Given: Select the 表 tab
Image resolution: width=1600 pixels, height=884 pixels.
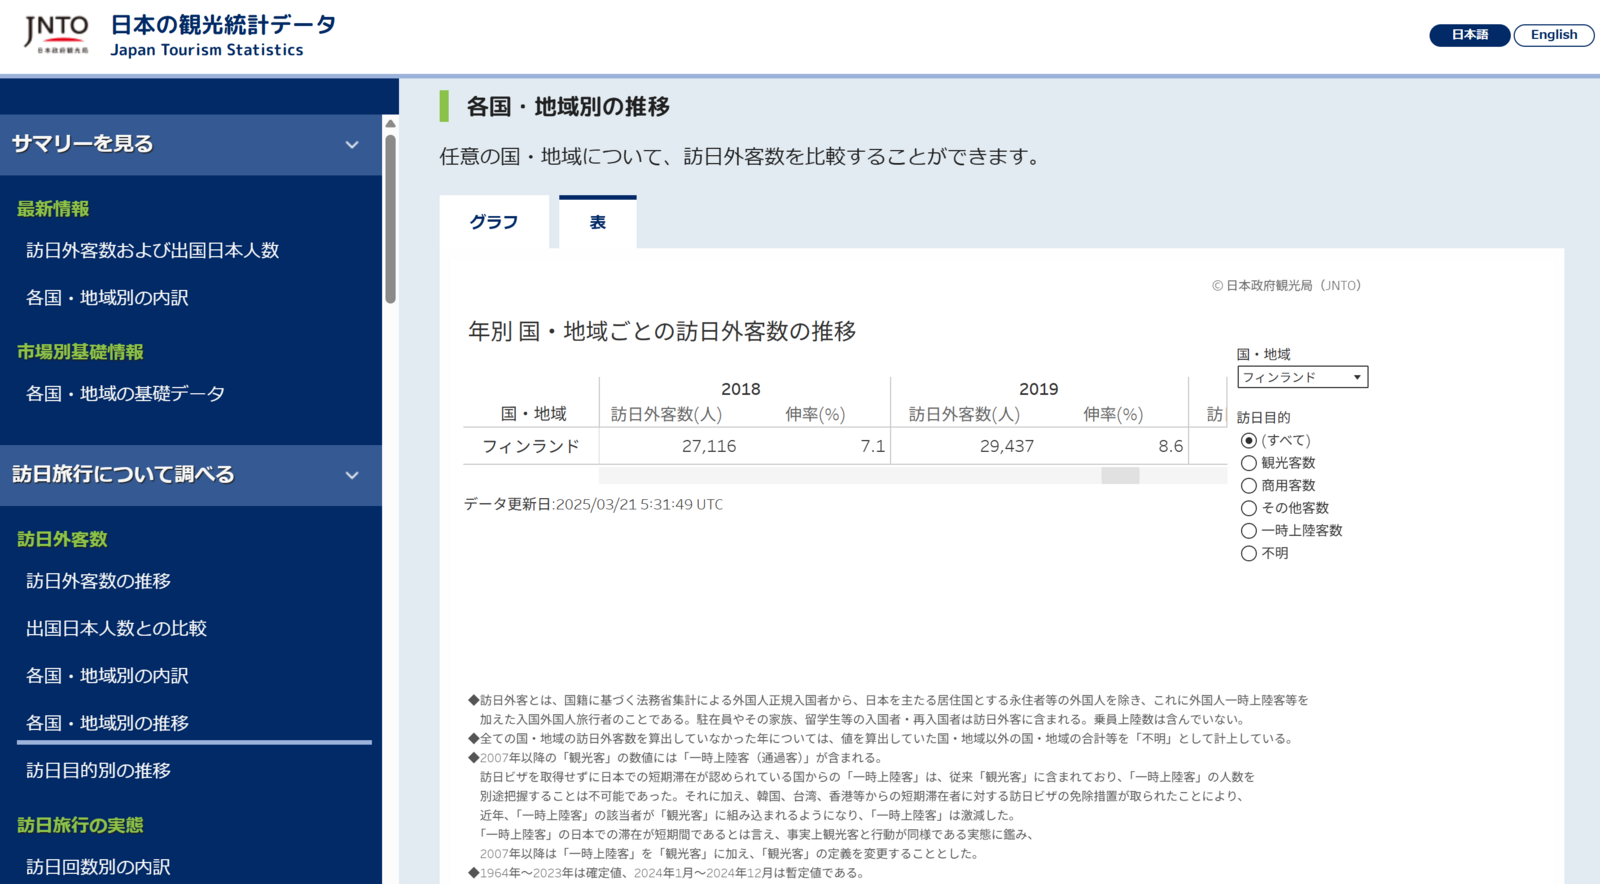Looking at the screenshot, I should point(598,222).
